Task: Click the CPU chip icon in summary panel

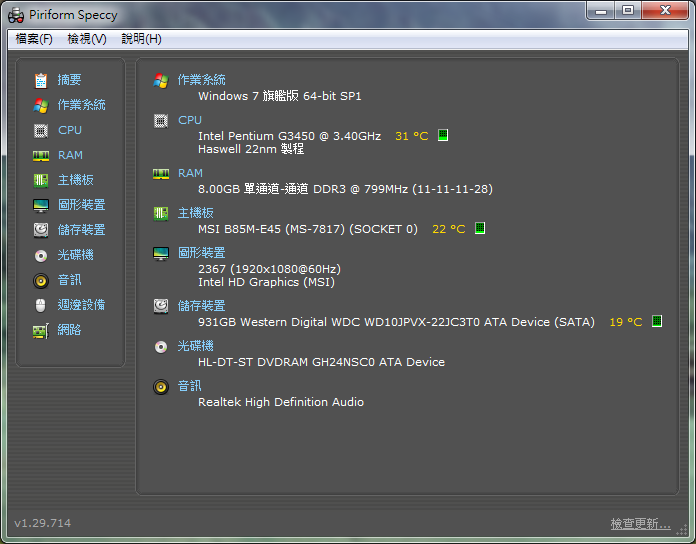Action: point(161,121)
